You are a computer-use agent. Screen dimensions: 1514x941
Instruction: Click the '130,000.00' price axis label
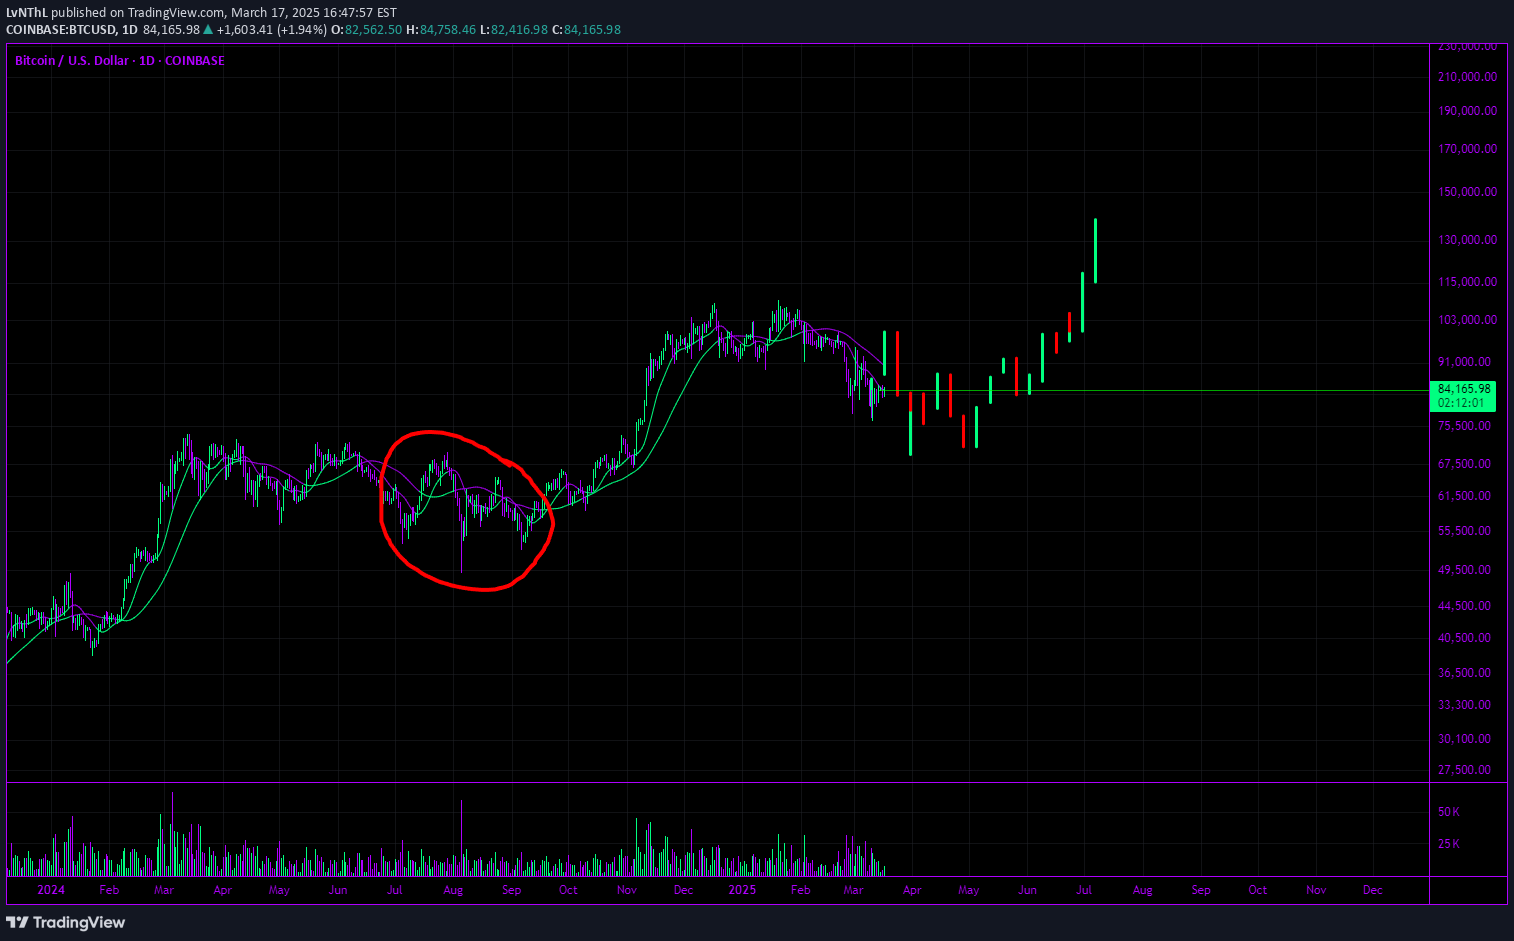click(1467, 240)
